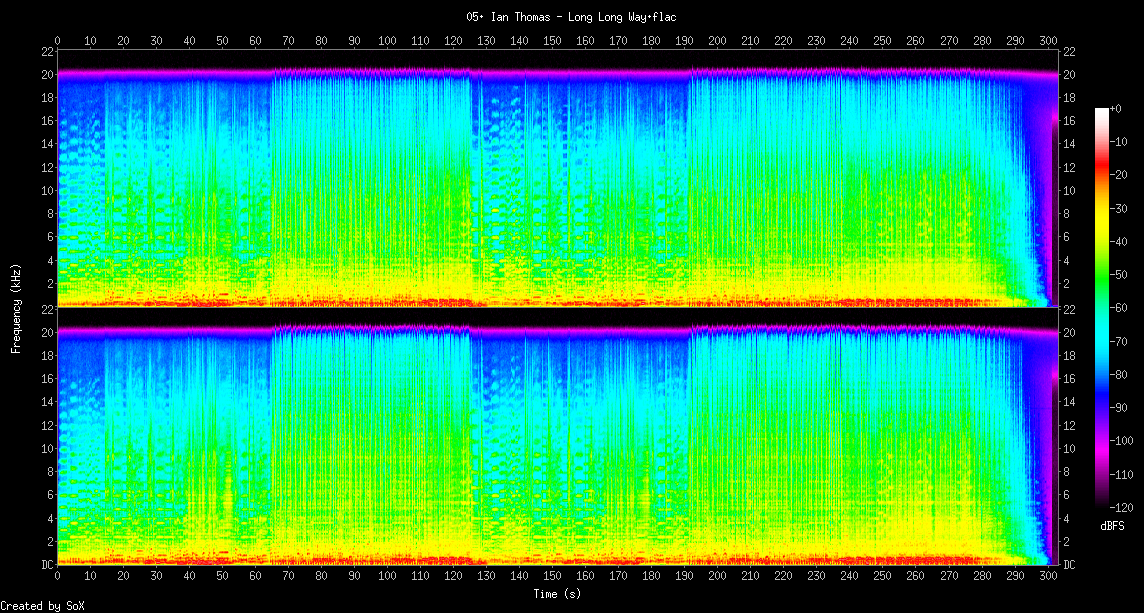Screen dimensions: 1144x613
Task: Click the 20 second mark on top time axis
Action: click(123, 41)
